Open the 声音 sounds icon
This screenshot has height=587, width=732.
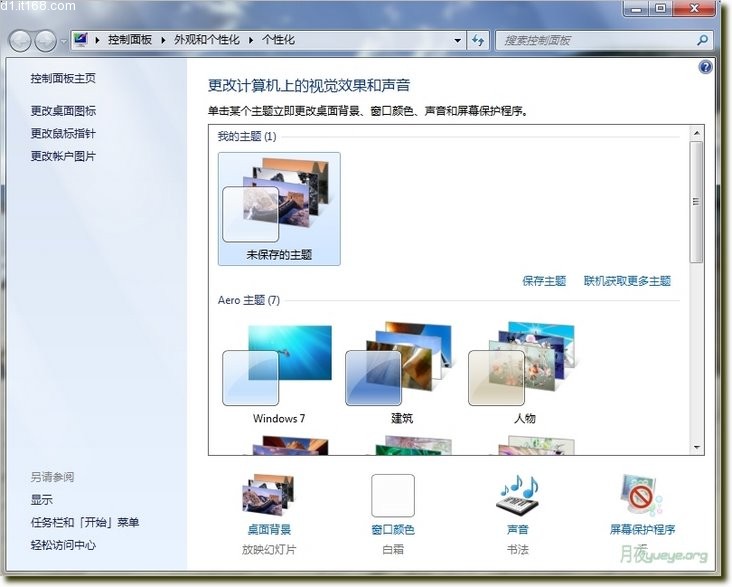[x=517, y=497]
